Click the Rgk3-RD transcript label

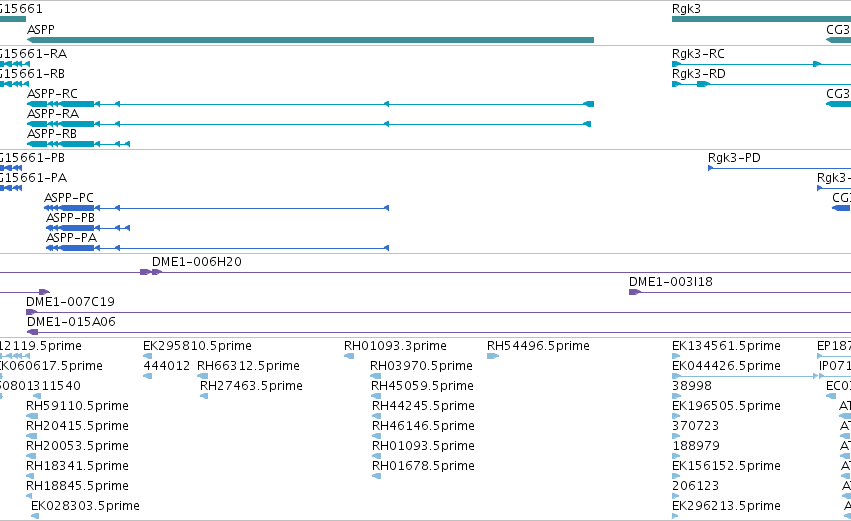698,74
